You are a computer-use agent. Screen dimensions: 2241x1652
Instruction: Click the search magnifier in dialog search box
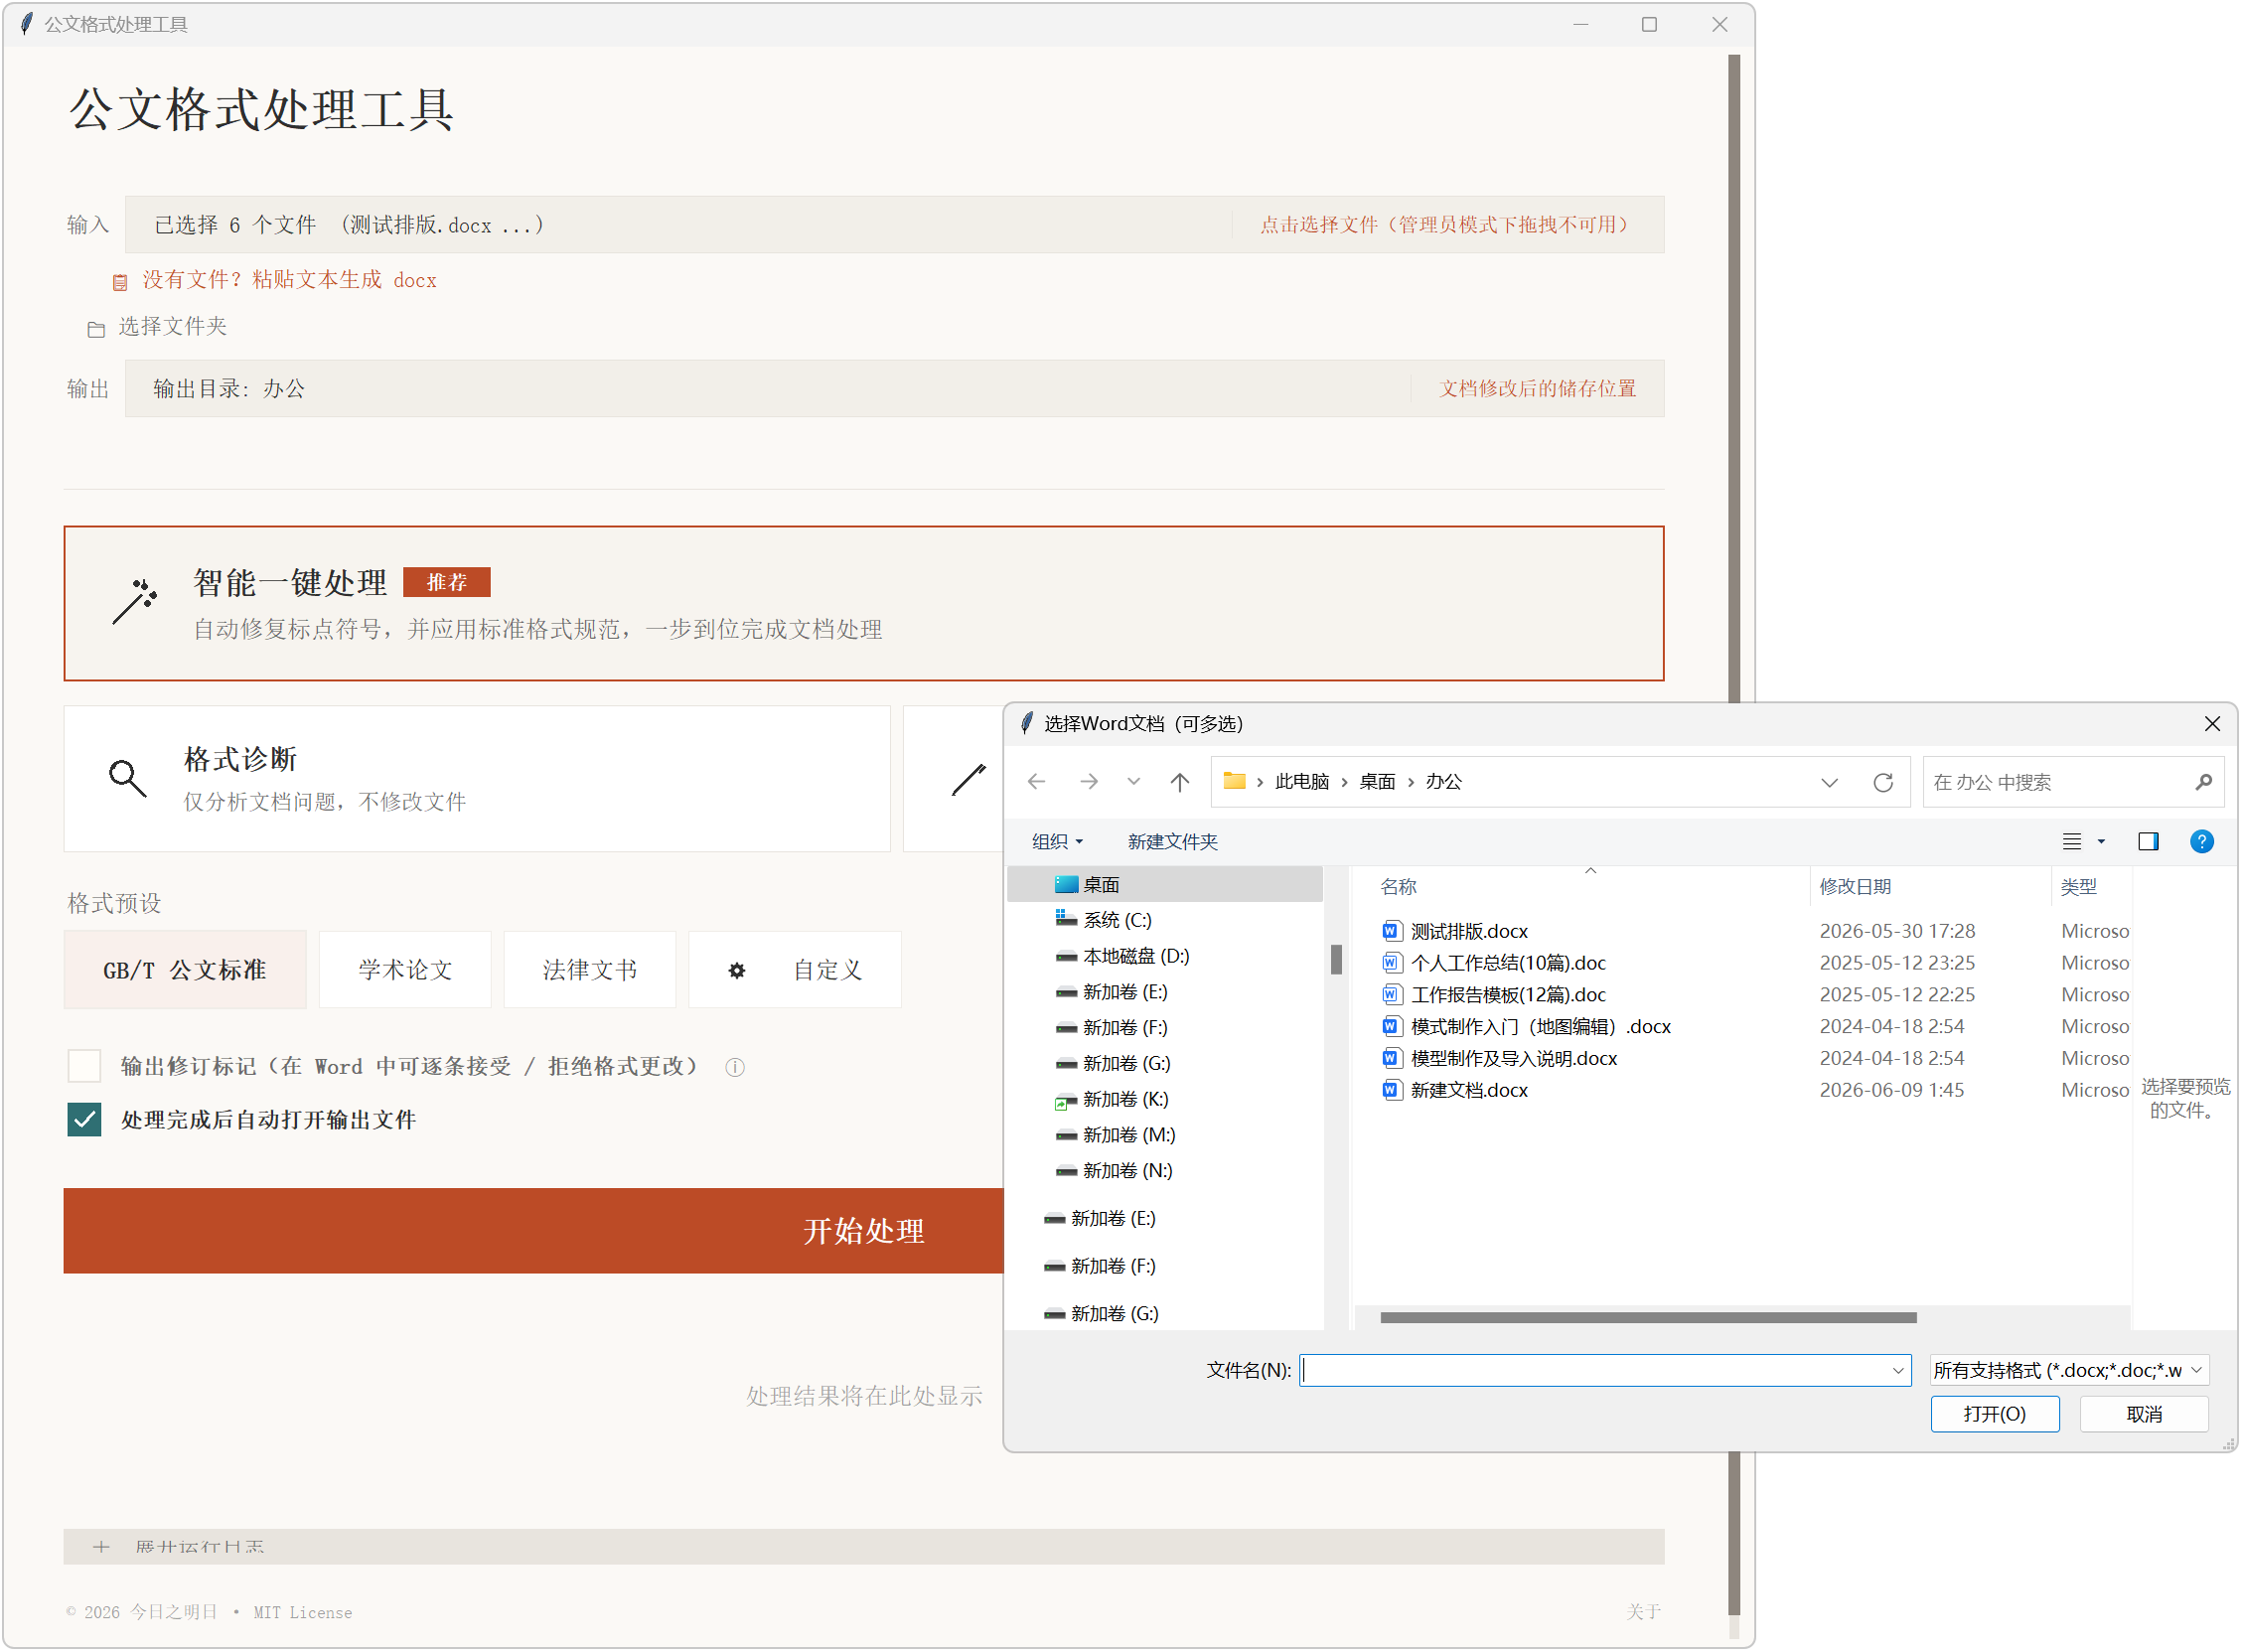pyautogui.click(x=2203, y=782)
